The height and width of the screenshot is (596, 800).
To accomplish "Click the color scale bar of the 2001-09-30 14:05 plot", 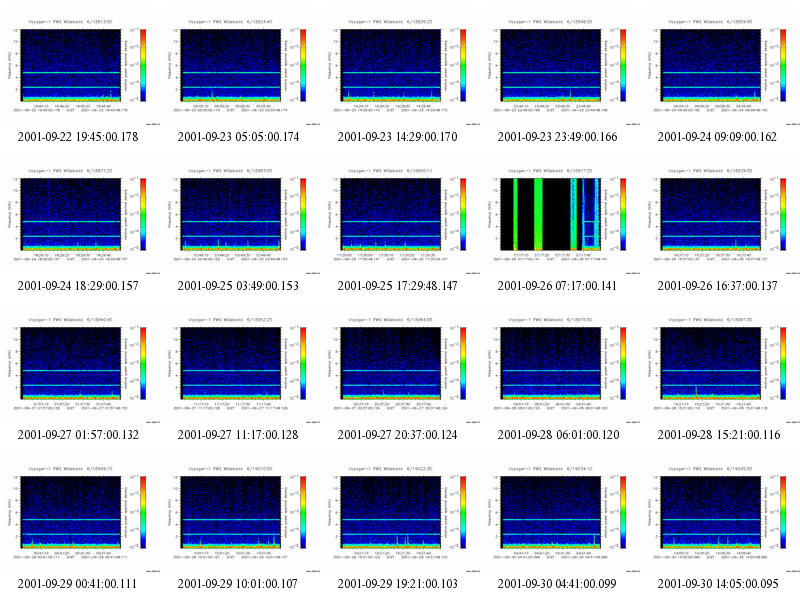I will click(x=783, y=512).
